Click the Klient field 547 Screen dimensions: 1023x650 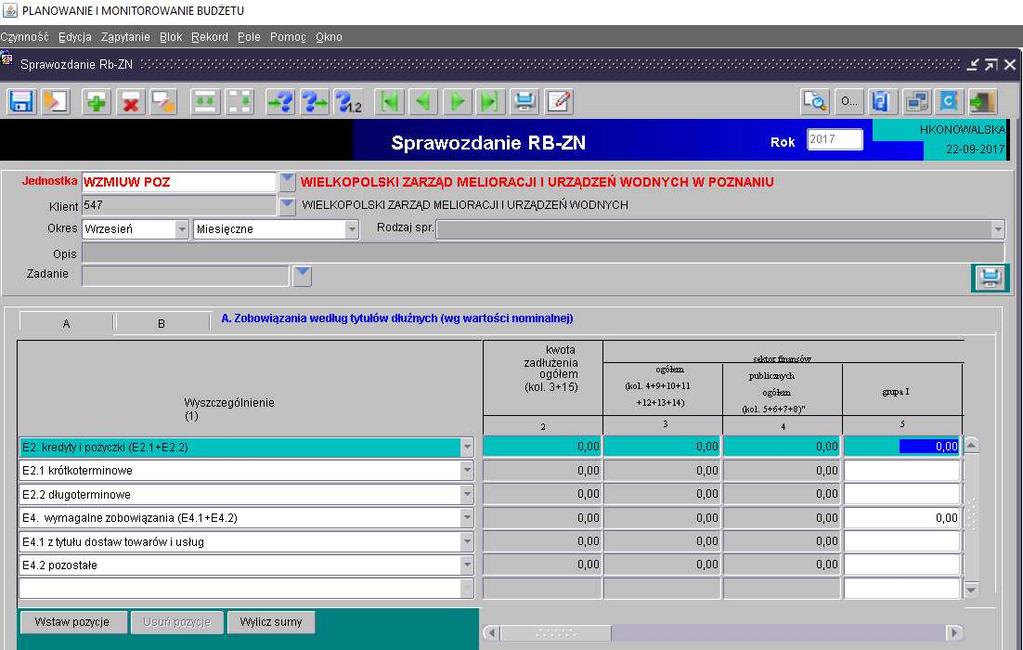tap(179, 206)
